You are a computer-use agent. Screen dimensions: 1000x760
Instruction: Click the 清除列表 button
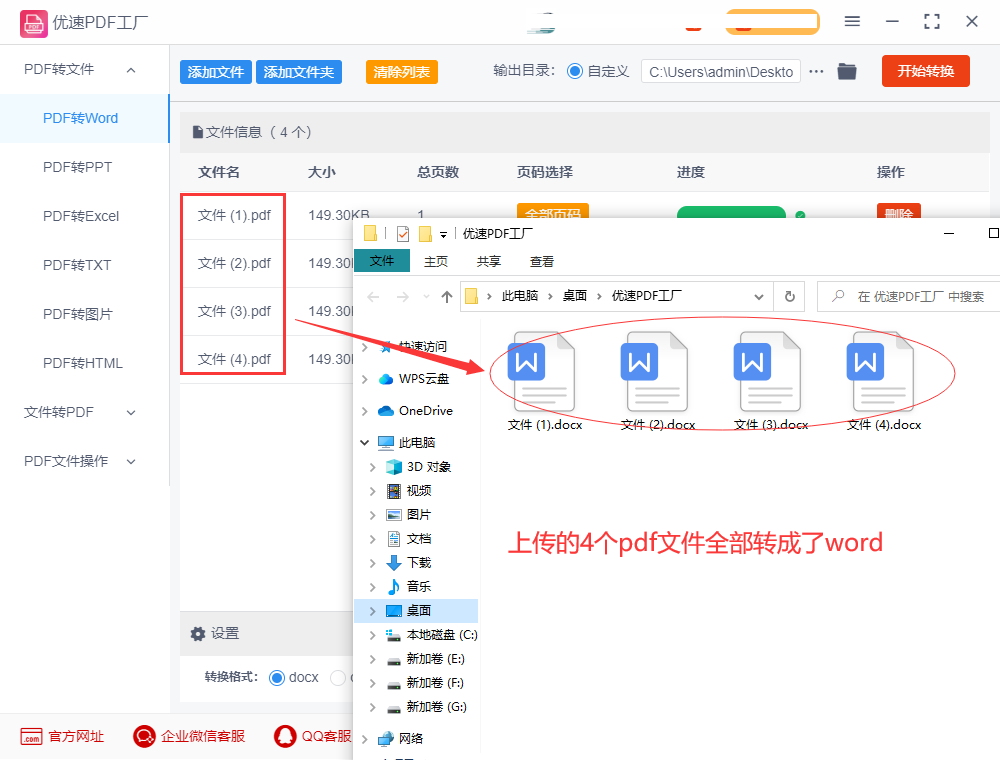(x=402, y=72)
